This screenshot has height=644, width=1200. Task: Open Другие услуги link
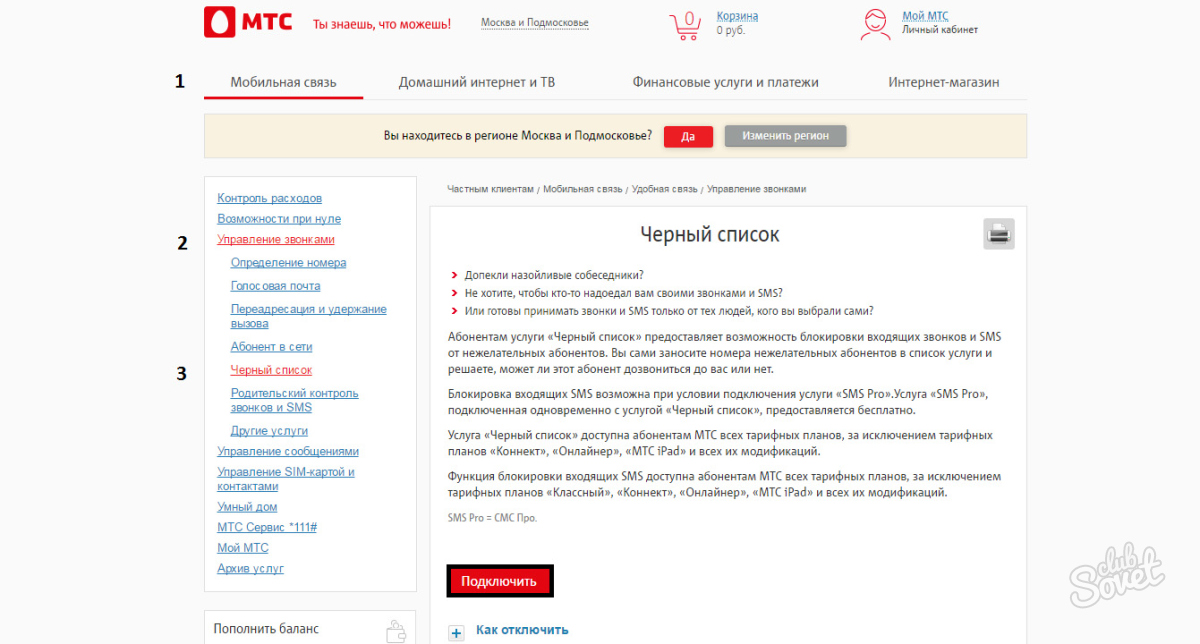269,430
